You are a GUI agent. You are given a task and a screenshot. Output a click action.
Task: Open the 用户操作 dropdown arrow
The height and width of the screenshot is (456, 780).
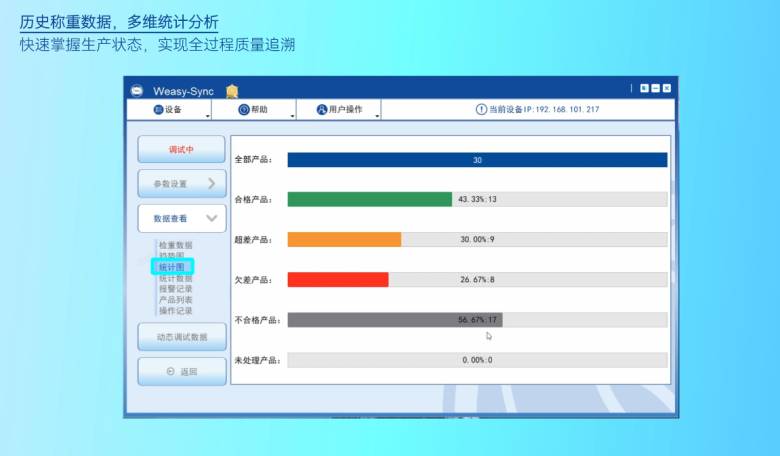tap(377, 116)
